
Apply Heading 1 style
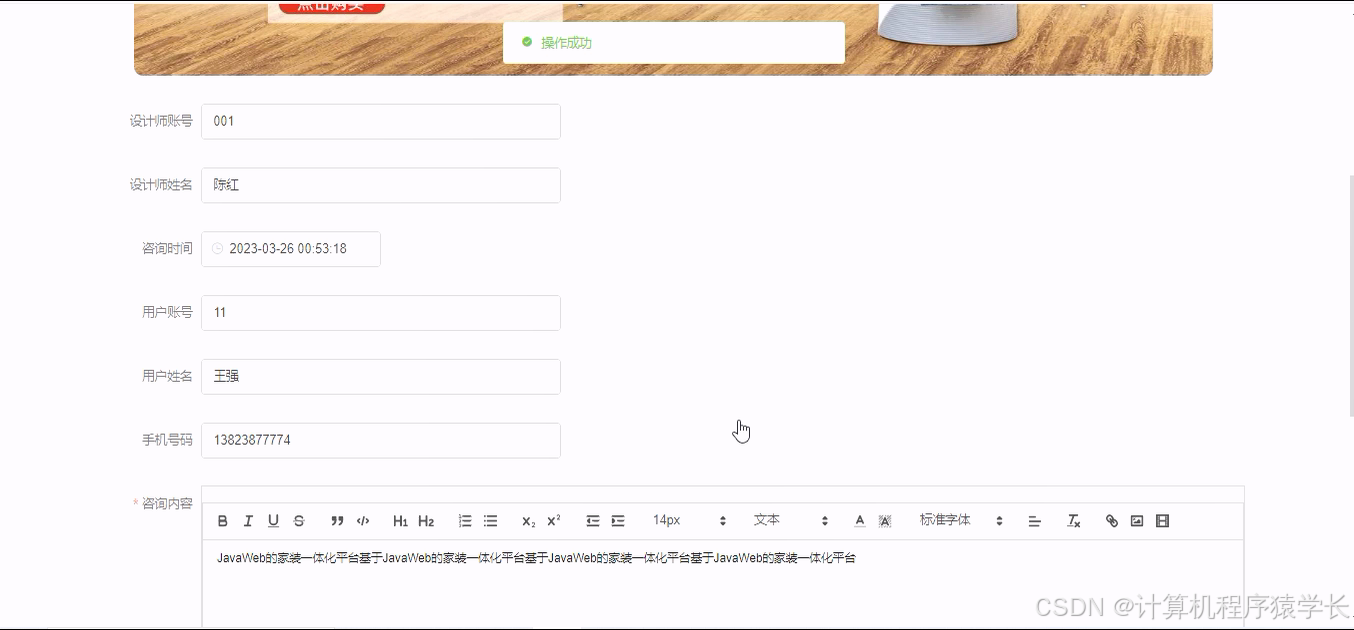coord(399,520)
